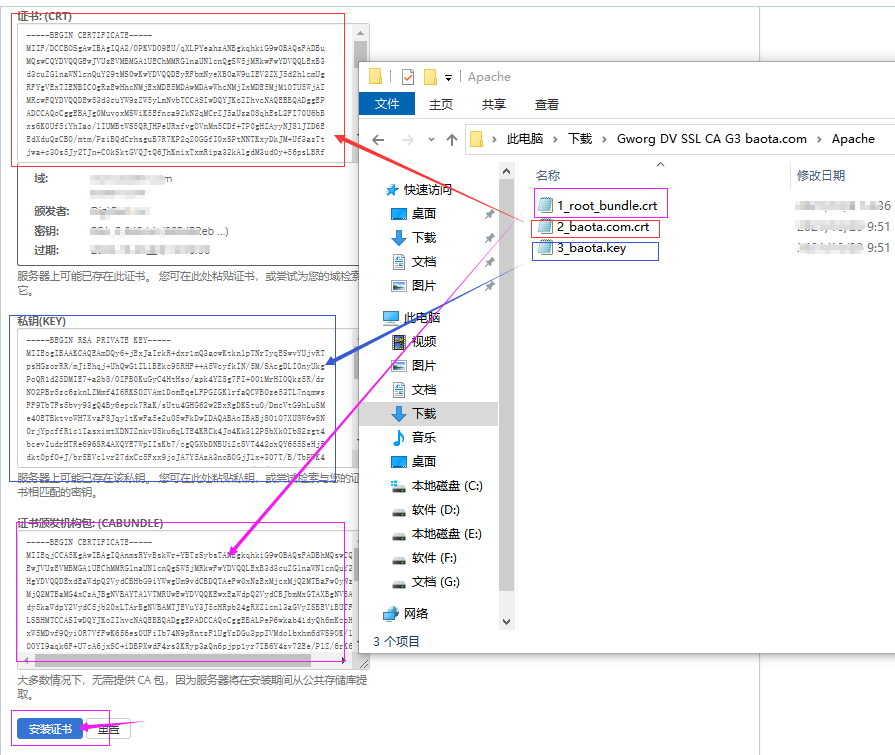Open the 文件 ribbon tab in Explorer
The height and width of the screenshot is (755, 895).
(386, 104)
